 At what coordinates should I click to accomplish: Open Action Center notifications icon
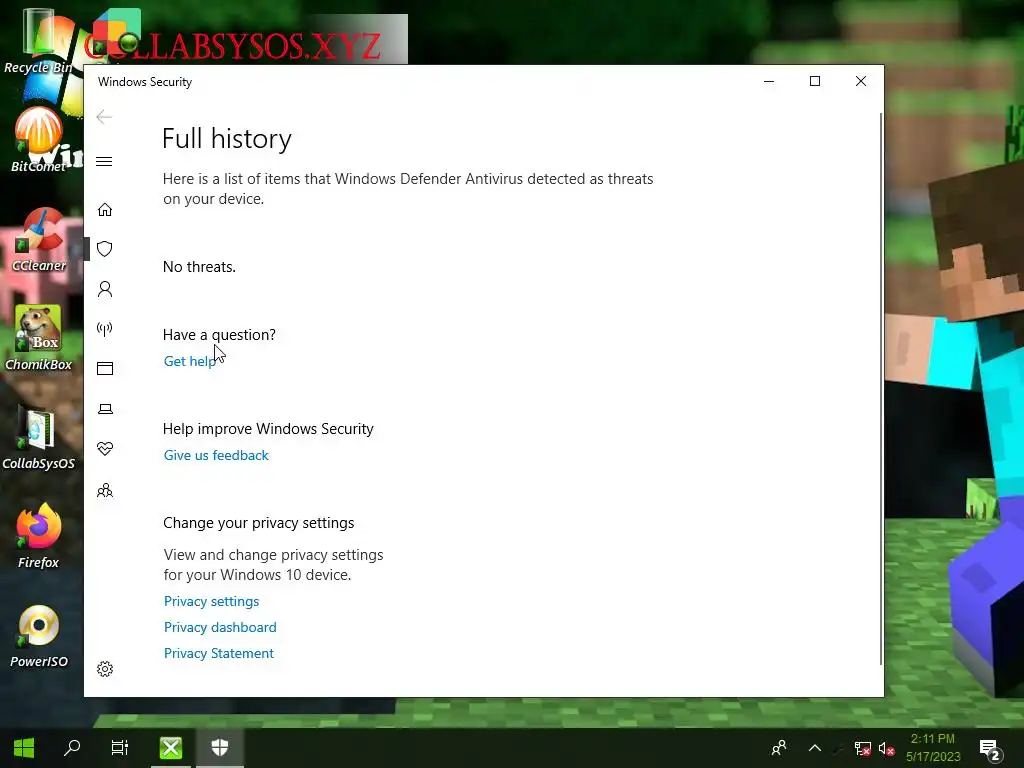point(990,749)
